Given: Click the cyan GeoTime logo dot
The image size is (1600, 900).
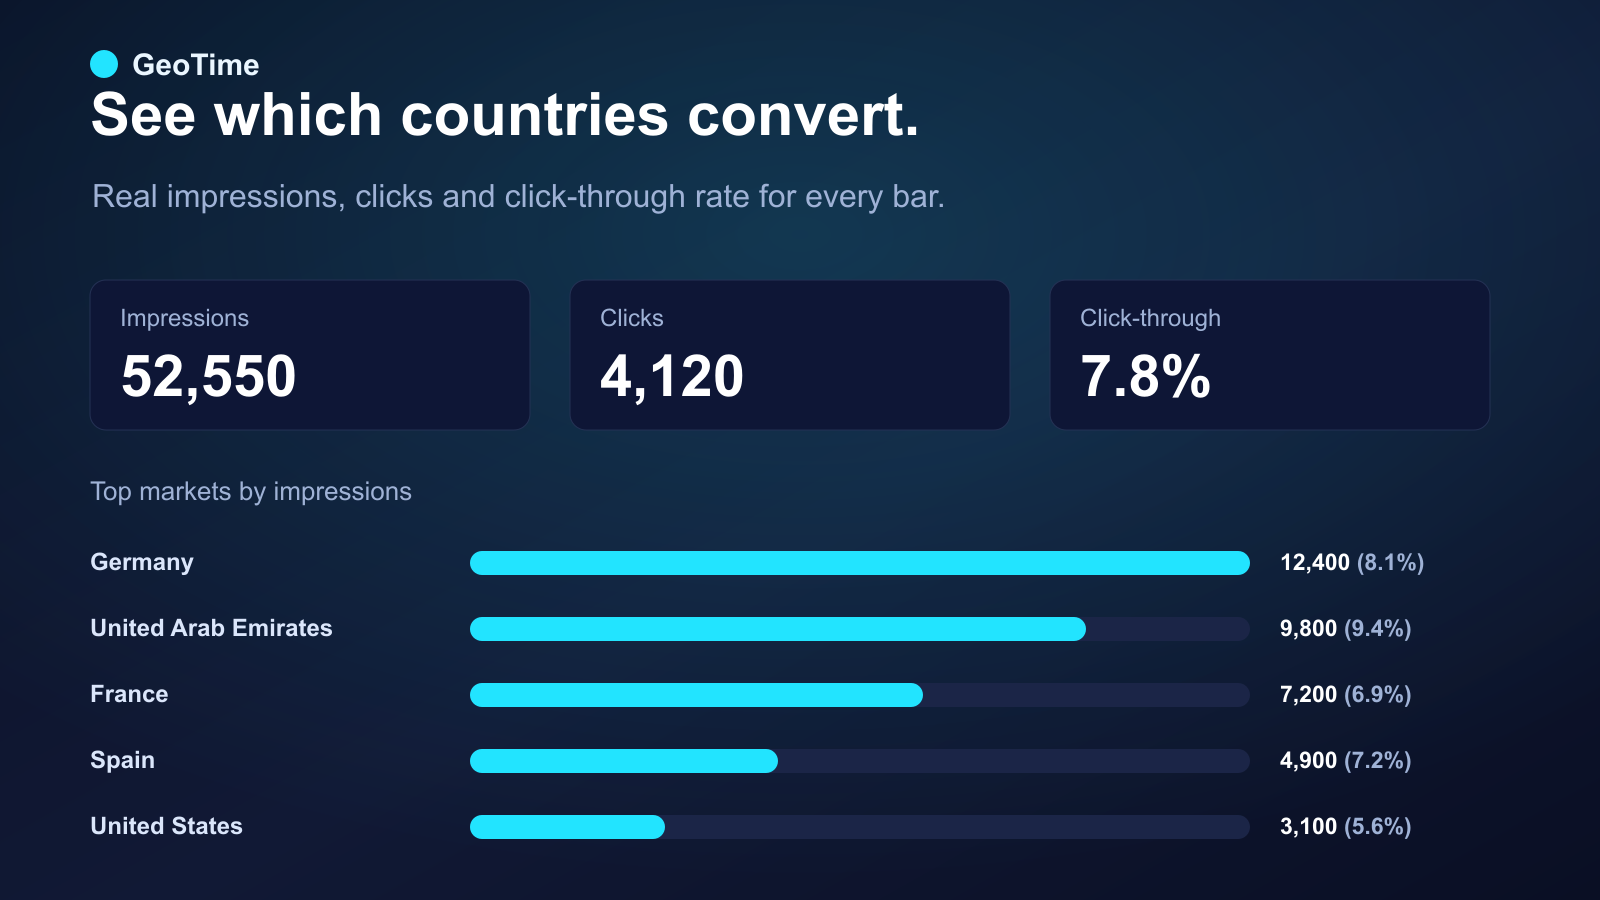Looking at the screenshot, I should coord(104,64).
